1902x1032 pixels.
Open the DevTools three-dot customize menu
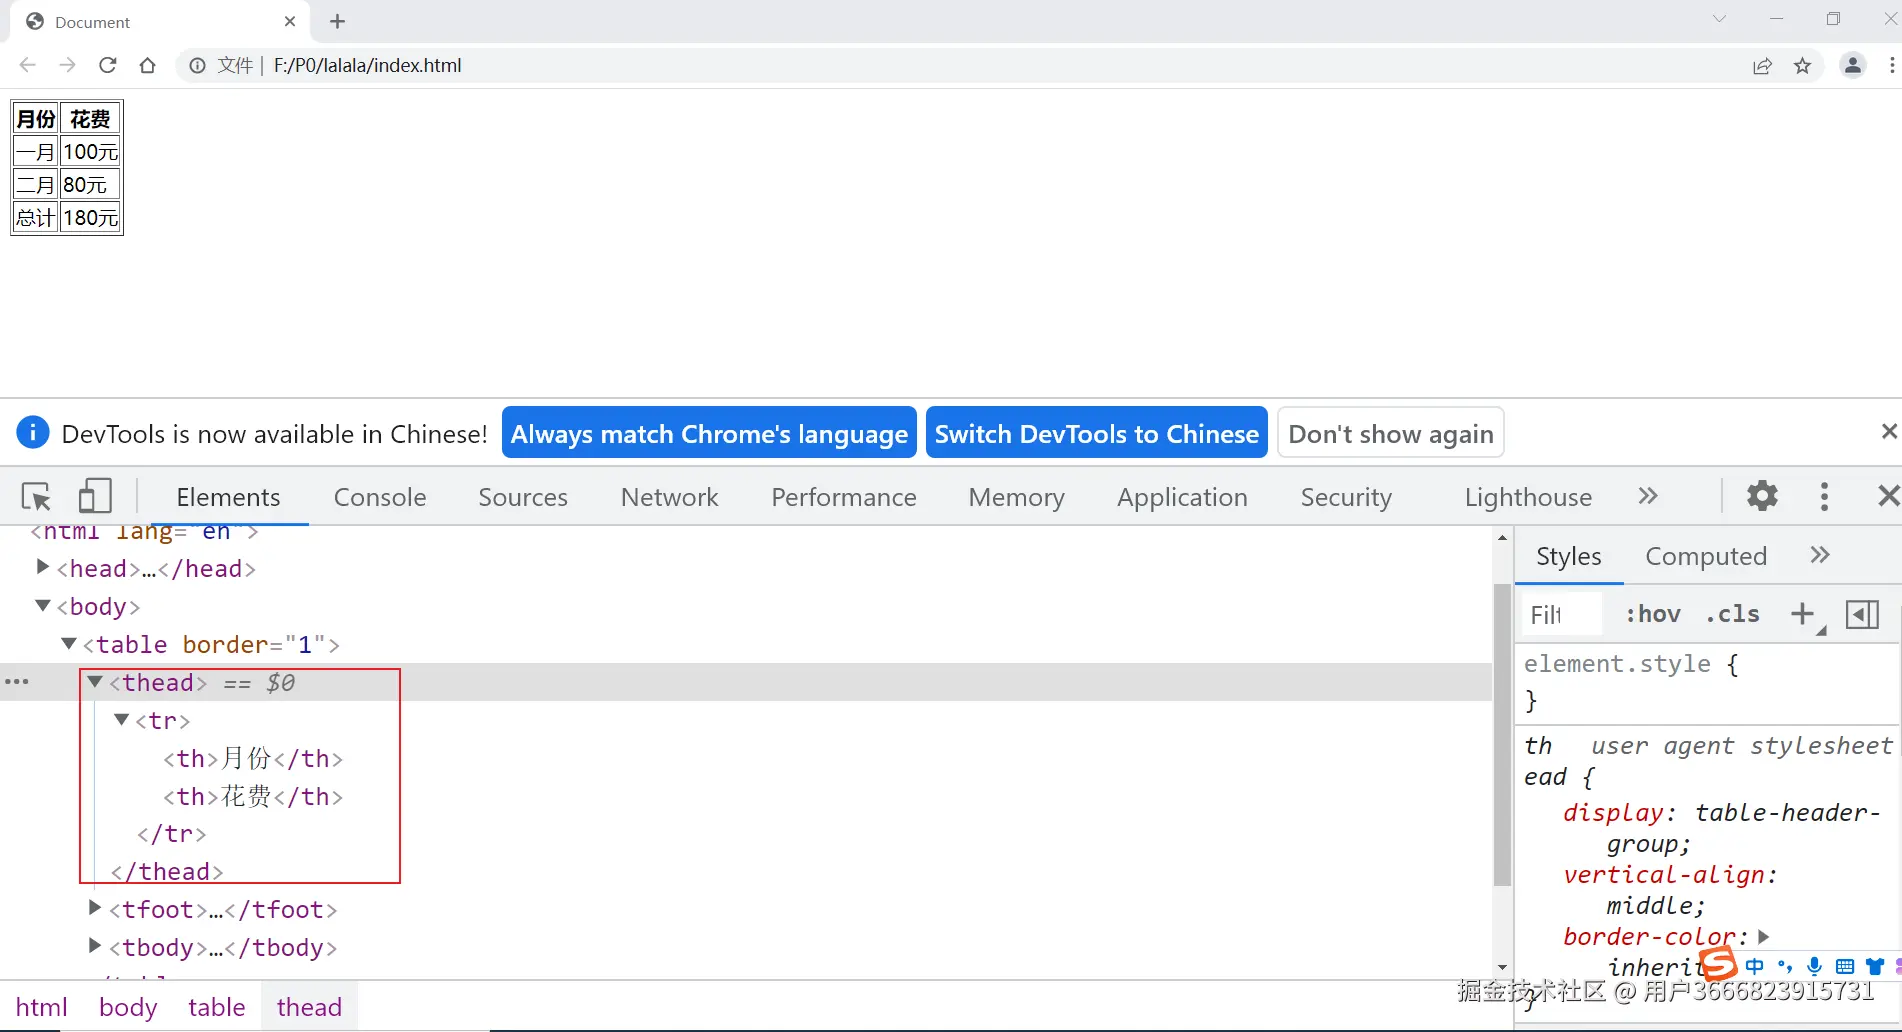[x=1824, y=497]
